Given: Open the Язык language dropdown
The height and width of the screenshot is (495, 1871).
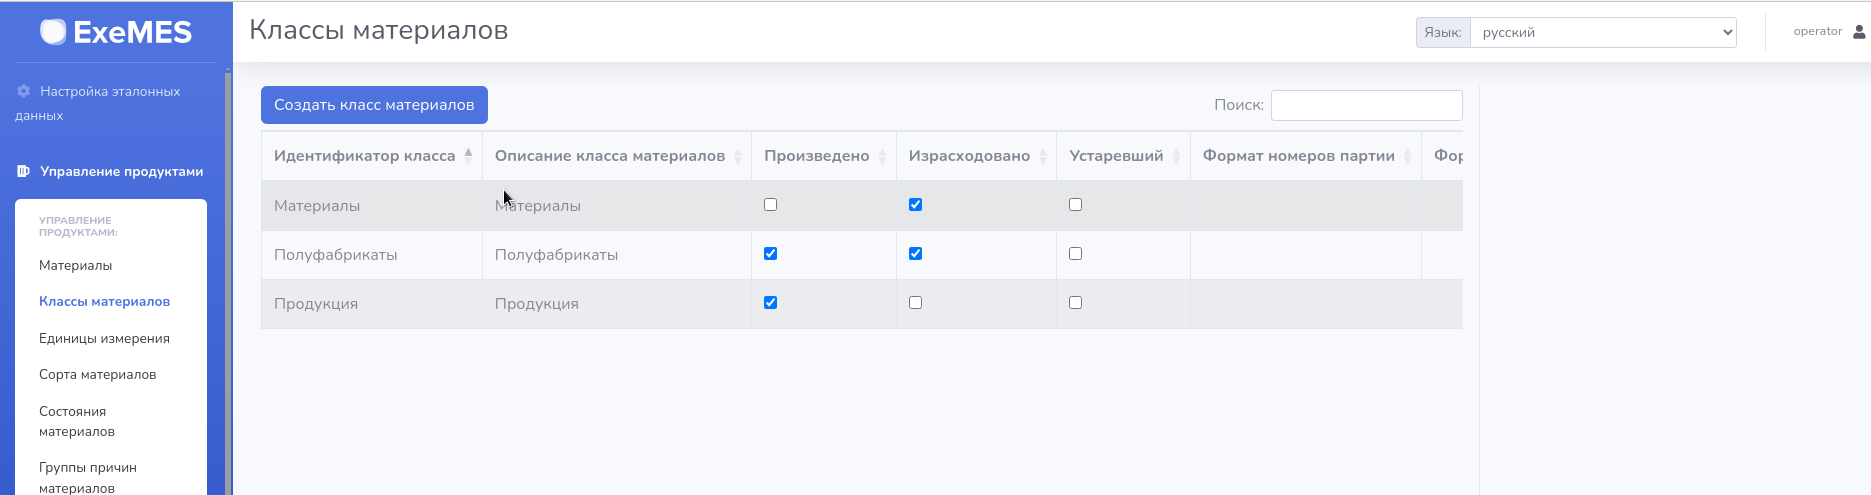Looking at the screenshot, I should click(x=1602, y=32).
